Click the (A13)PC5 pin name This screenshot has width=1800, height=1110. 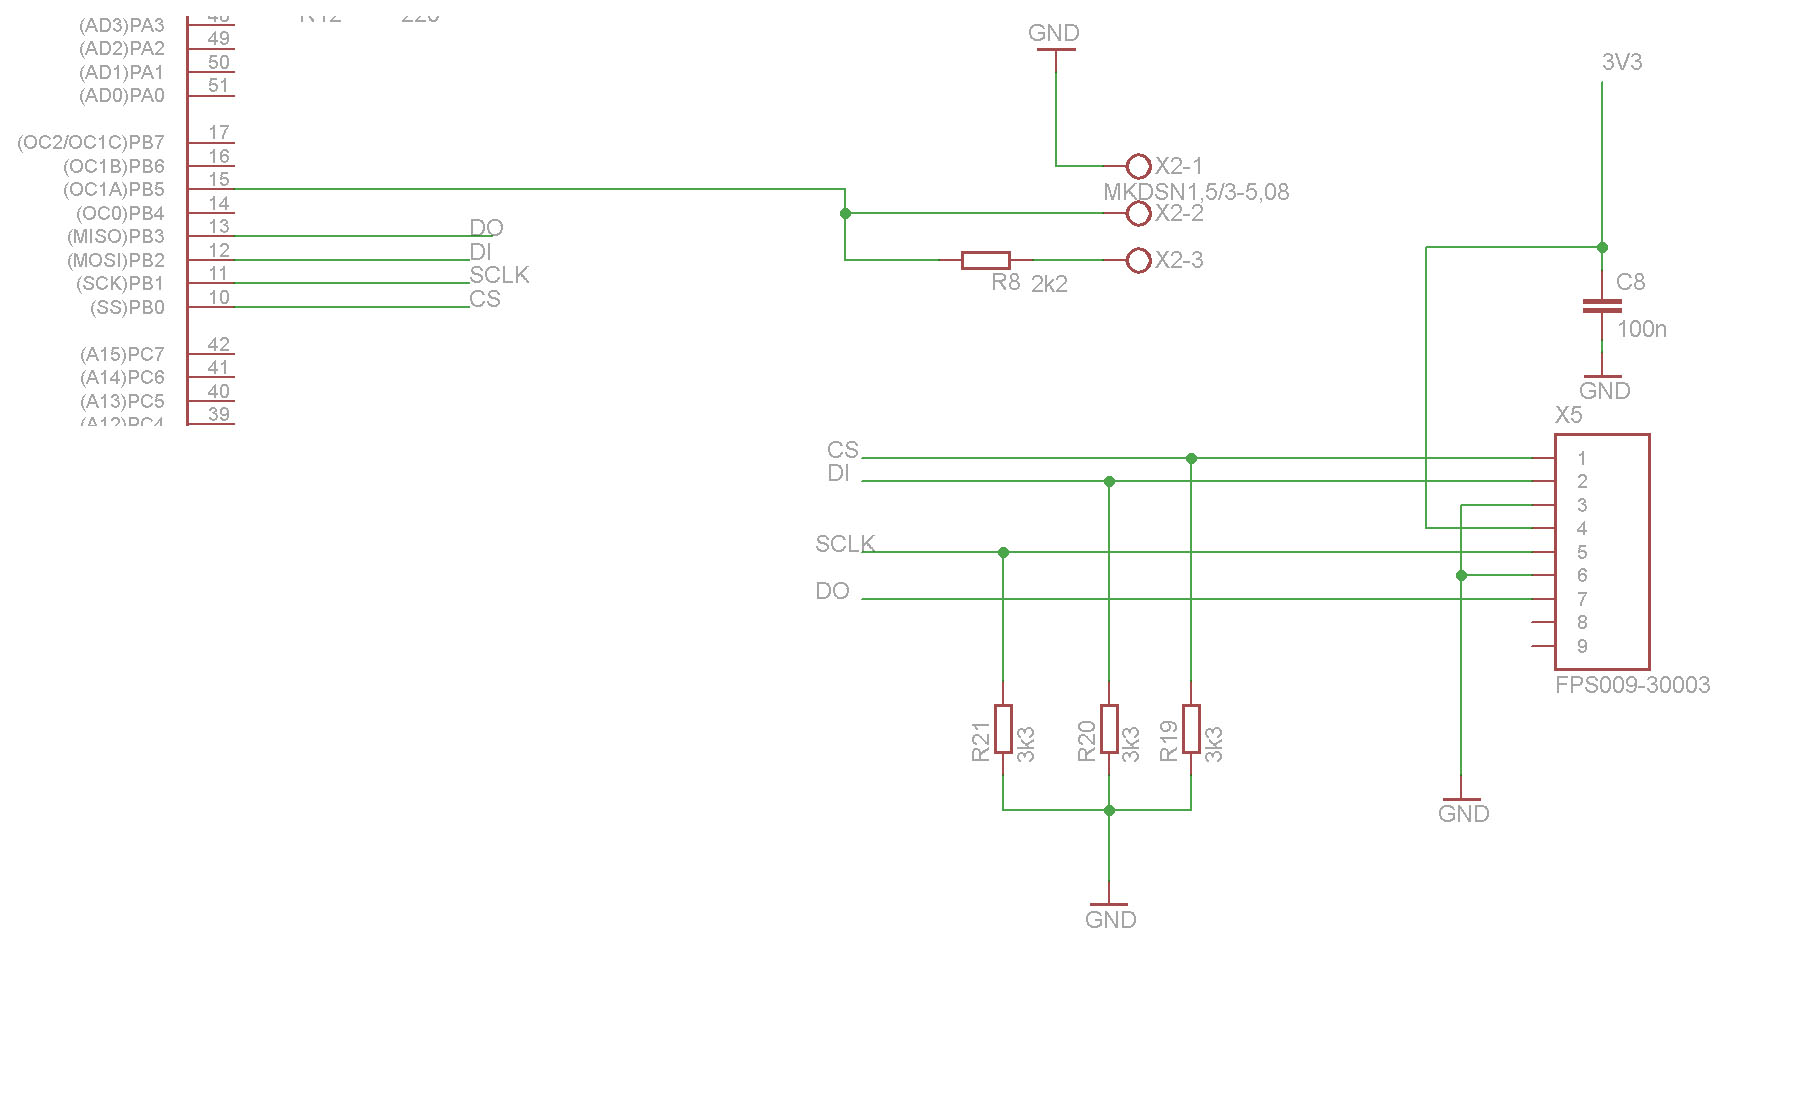pyautogui.click(x=122, y=401)
